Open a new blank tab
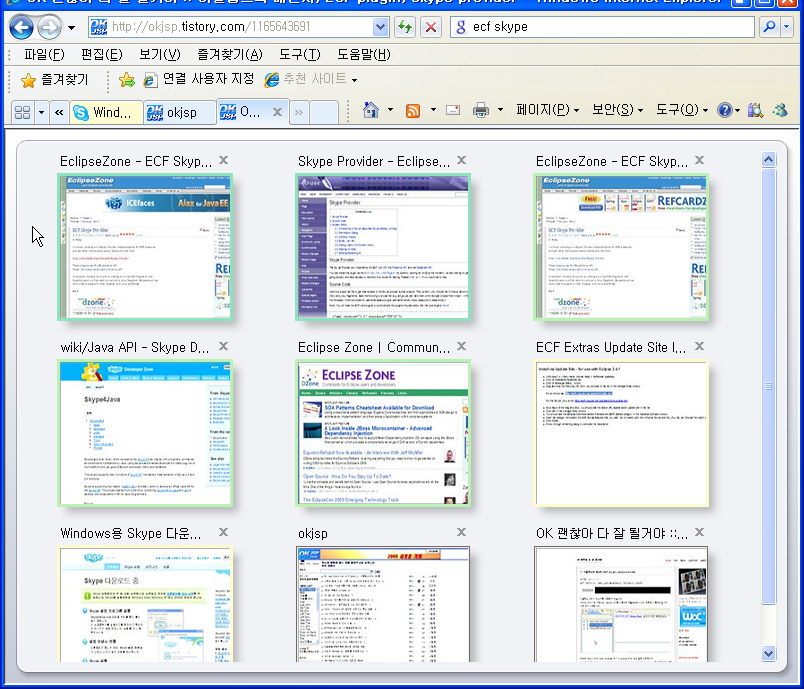 (x=324, y=112)
